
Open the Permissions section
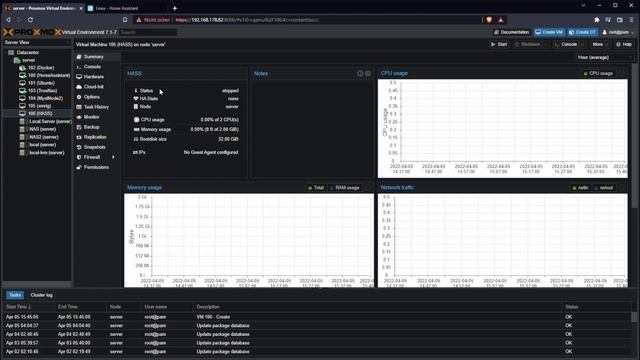coord(97,167)
